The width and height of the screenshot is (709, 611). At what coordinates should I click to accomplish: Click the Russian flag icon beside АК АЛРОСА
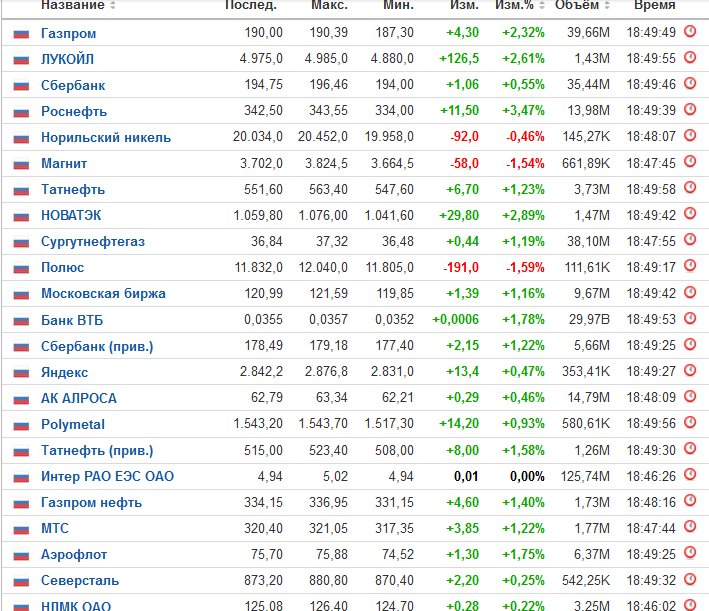point(21,399)
